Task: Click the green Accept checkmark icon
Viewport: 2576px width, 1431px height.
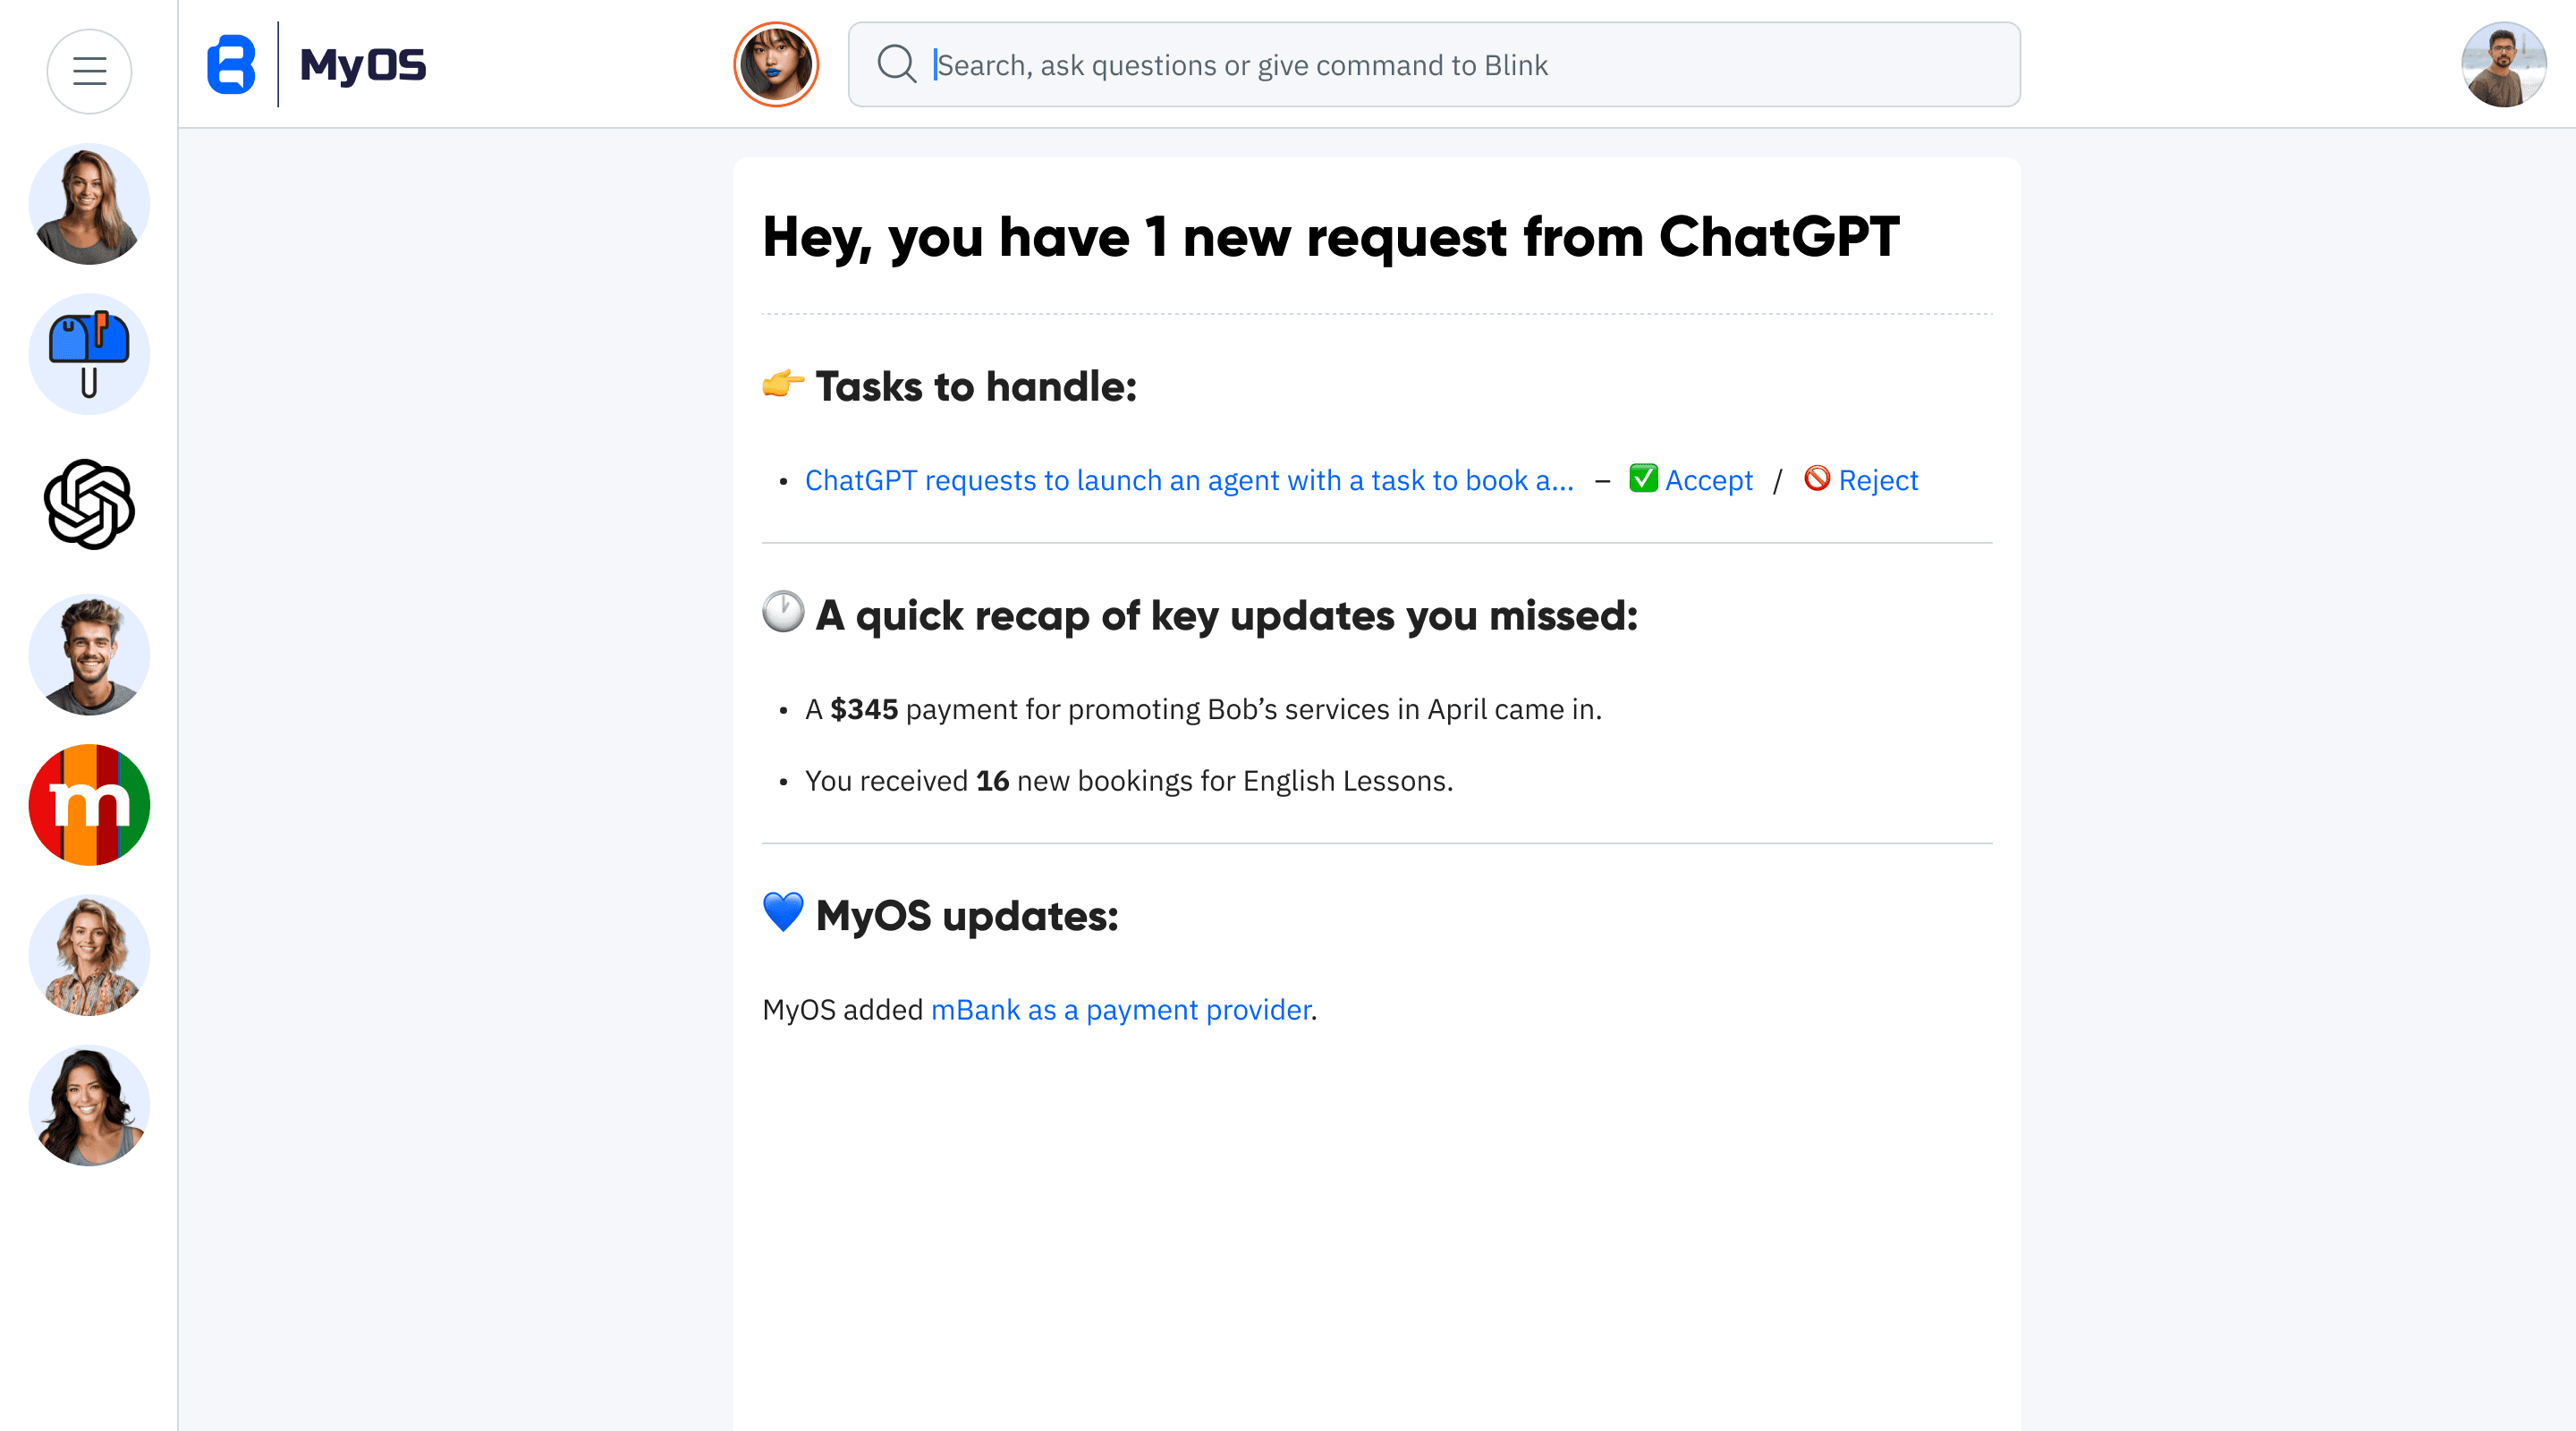Action: (x=1643, y=479)
